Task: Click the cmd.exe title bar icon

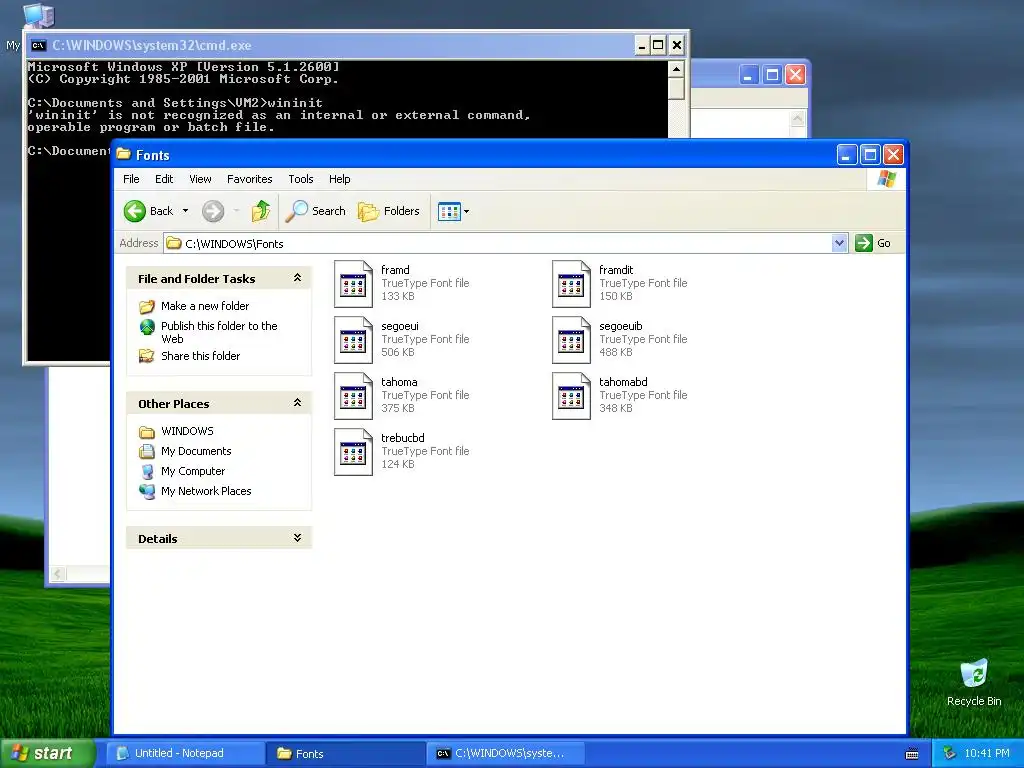Action: 39,45
